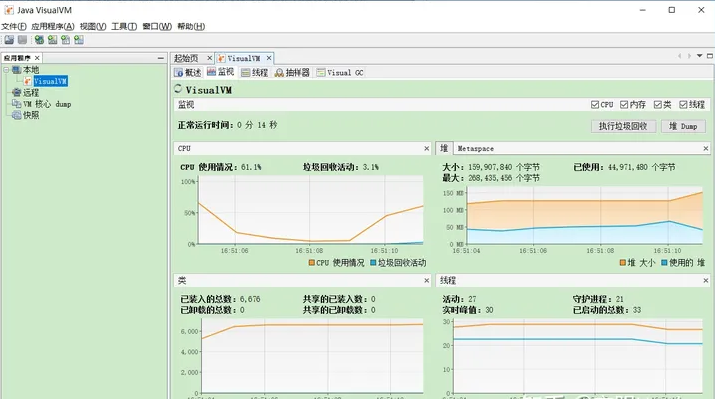Click the tab scroll-left arrow
This screenshot has width=715, height=399.
[x=679, y=56]
